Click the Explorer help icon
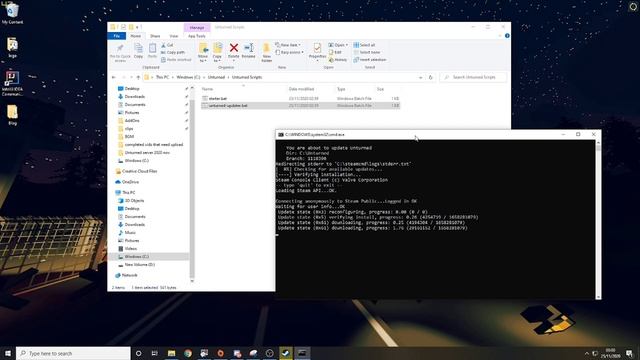This screenshot has width=640, height=360. point(507,36)
